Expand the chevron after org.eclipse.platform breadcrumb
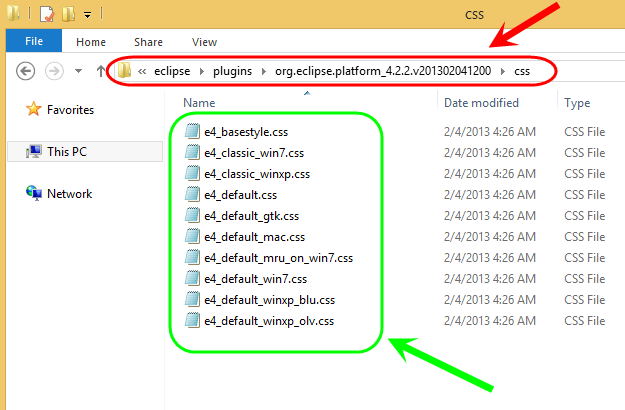Screen dimensions: 625x410 coord(503,71)
